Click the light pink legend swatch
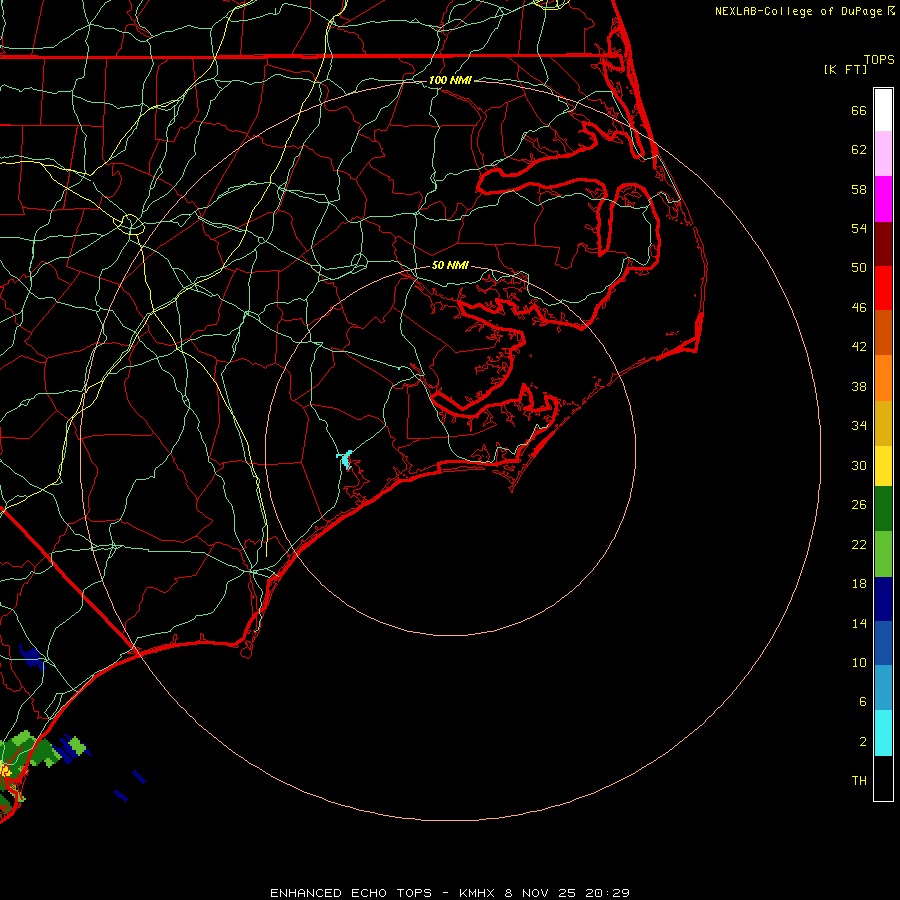Screen dimensions: 900x900 [883, 153]
